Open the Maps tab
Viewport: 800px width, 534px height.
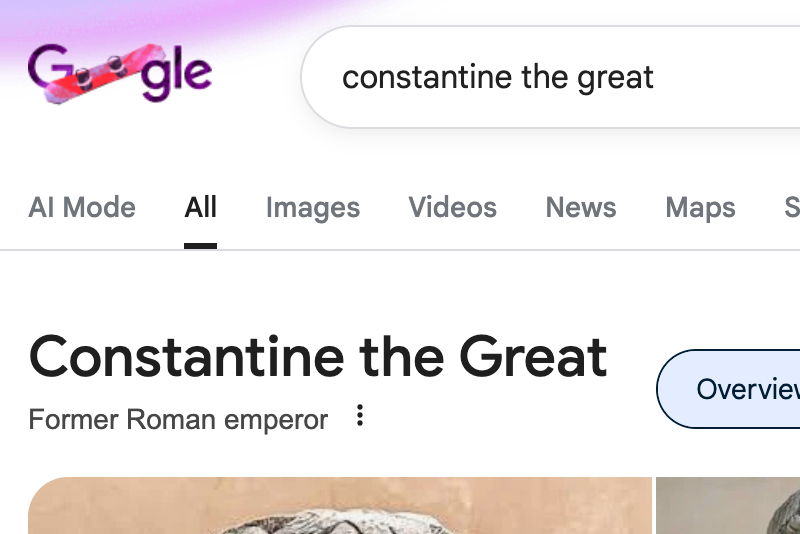point(700,207)
